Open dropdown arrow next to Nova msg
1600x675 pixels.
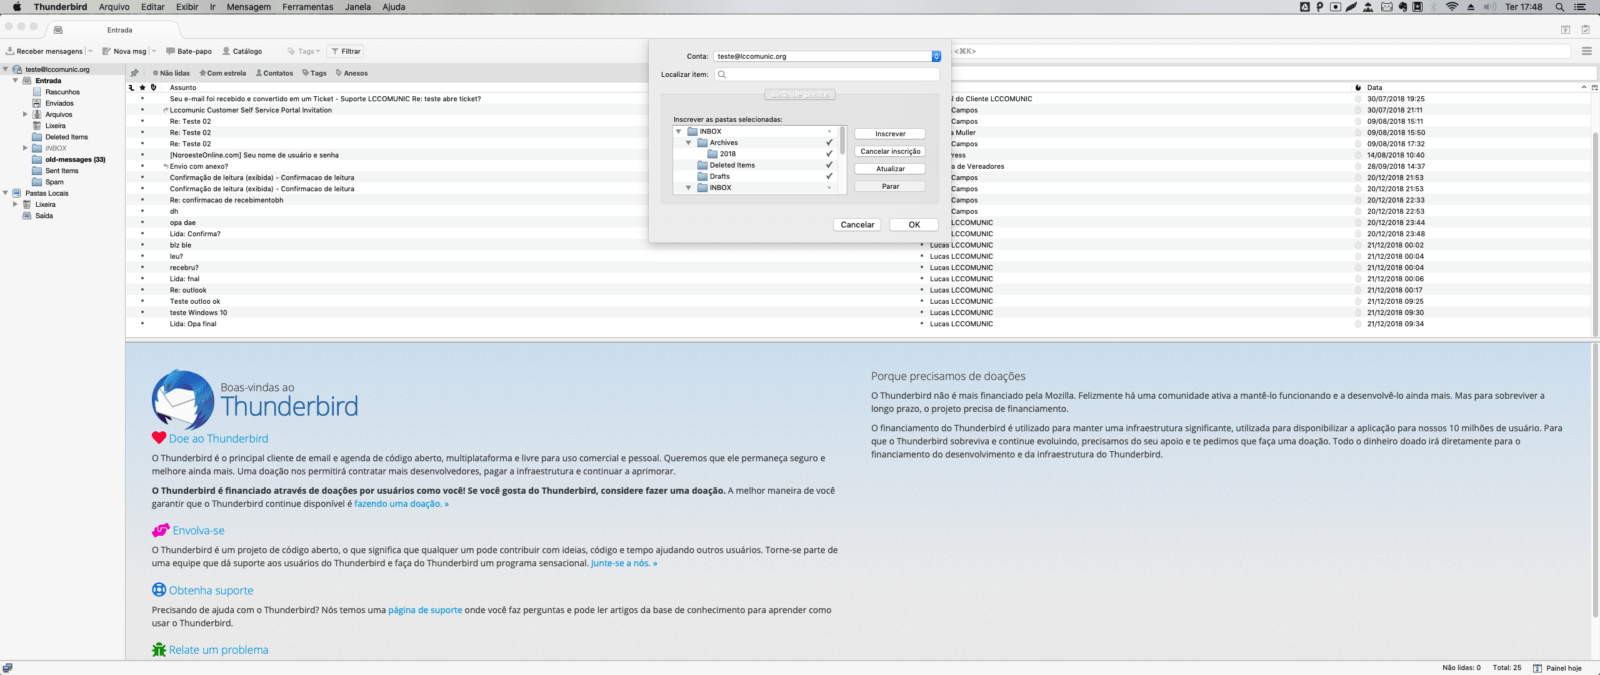[154, 51]
